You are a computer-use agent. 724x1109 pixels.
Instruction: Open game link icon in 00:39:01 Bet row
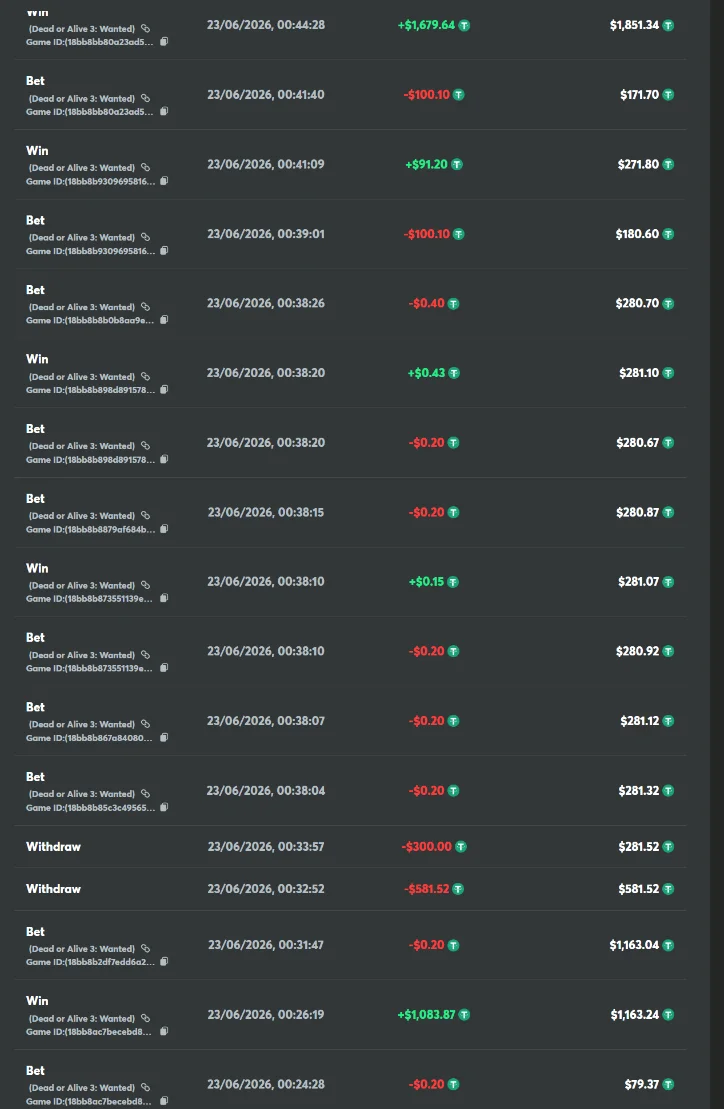(145, 238)
